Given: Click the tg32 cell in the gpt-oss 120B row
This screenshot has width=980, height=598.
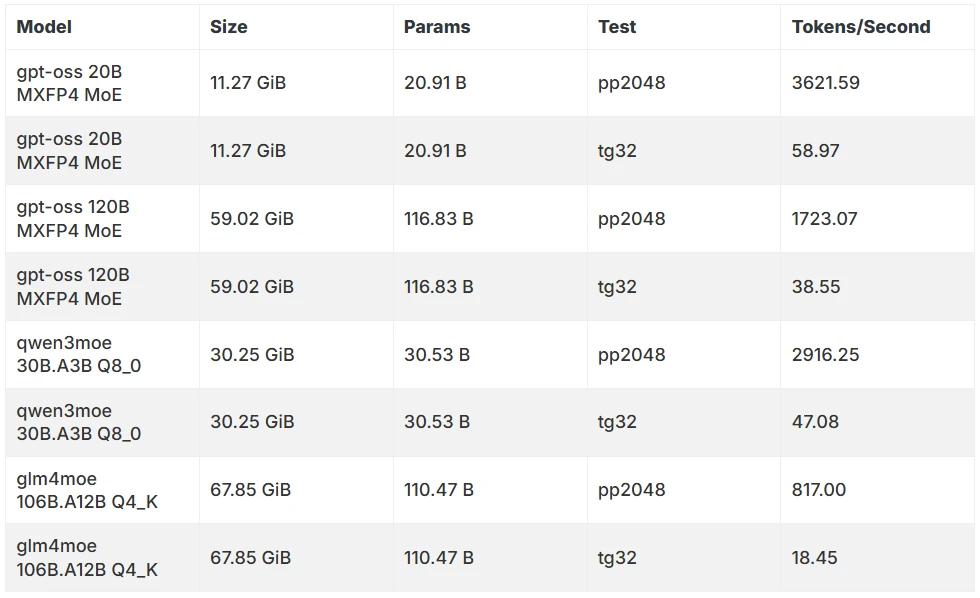Looking at the screenshot, I should pyautogui.click(x=617, y=287).
